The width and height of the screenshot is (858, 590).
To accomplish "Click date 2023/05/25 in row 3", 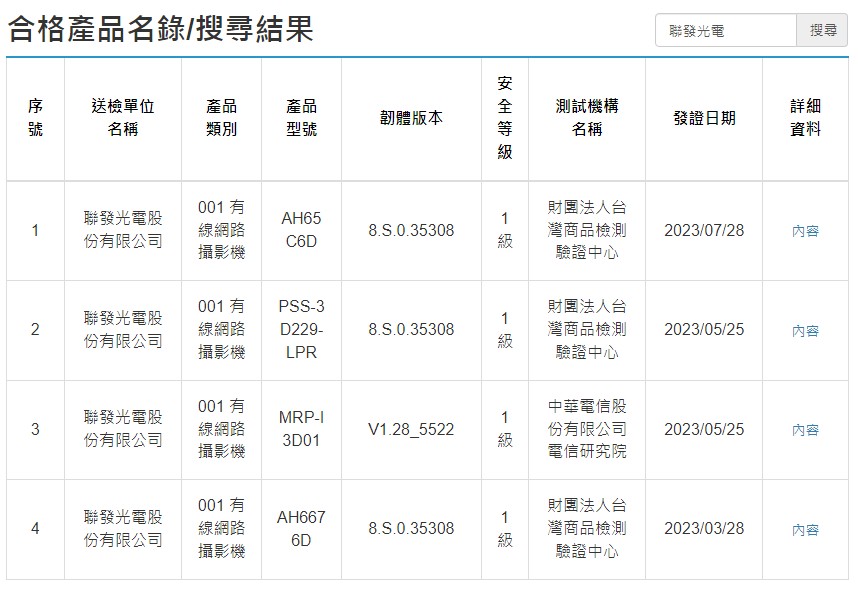I will tap(704, 429).
